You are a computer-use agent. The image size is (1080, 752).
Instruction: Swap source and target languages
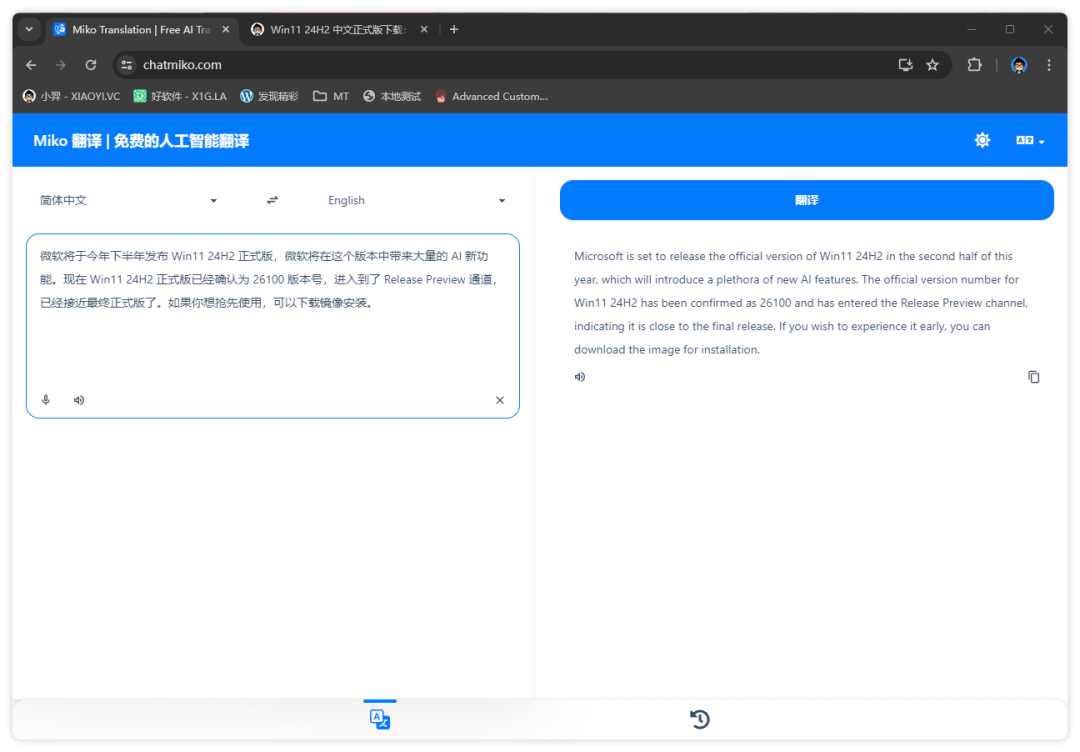click(x=273, y=200)
